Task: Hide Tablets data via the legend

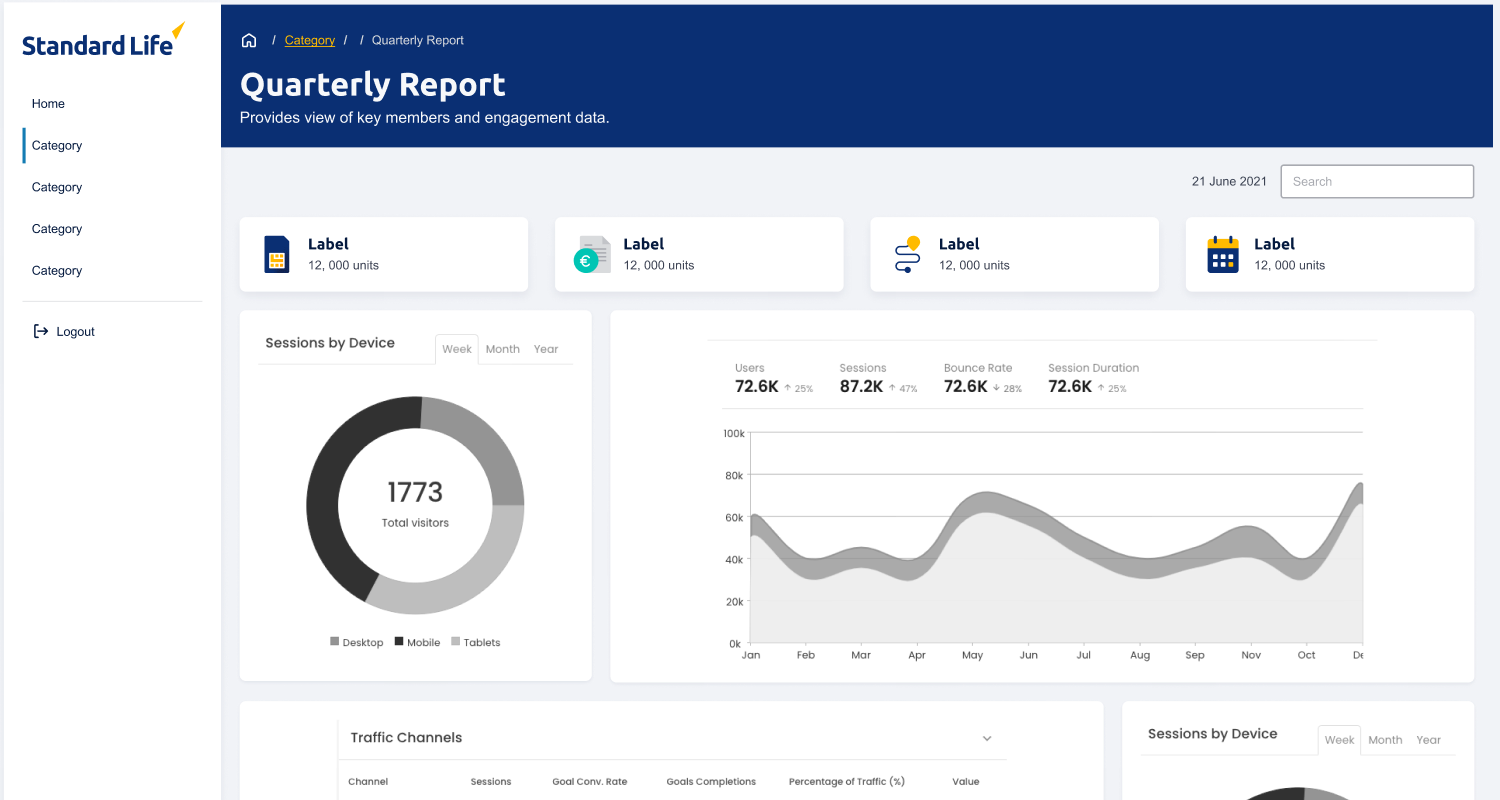Action: [x=475, y=641]
